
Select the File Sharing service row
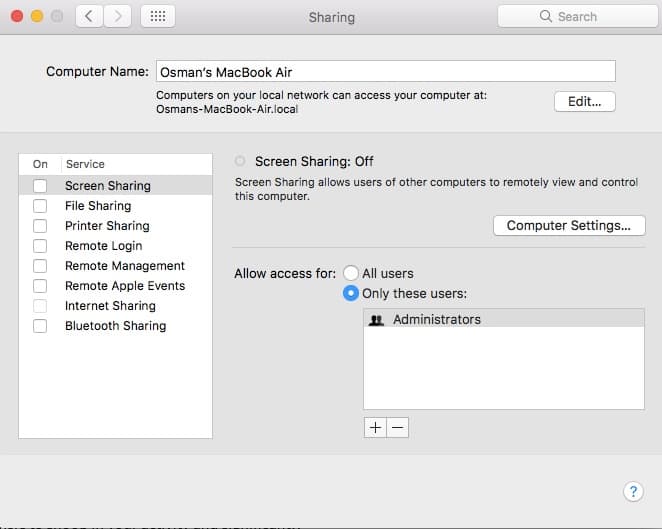coord(115,206)
